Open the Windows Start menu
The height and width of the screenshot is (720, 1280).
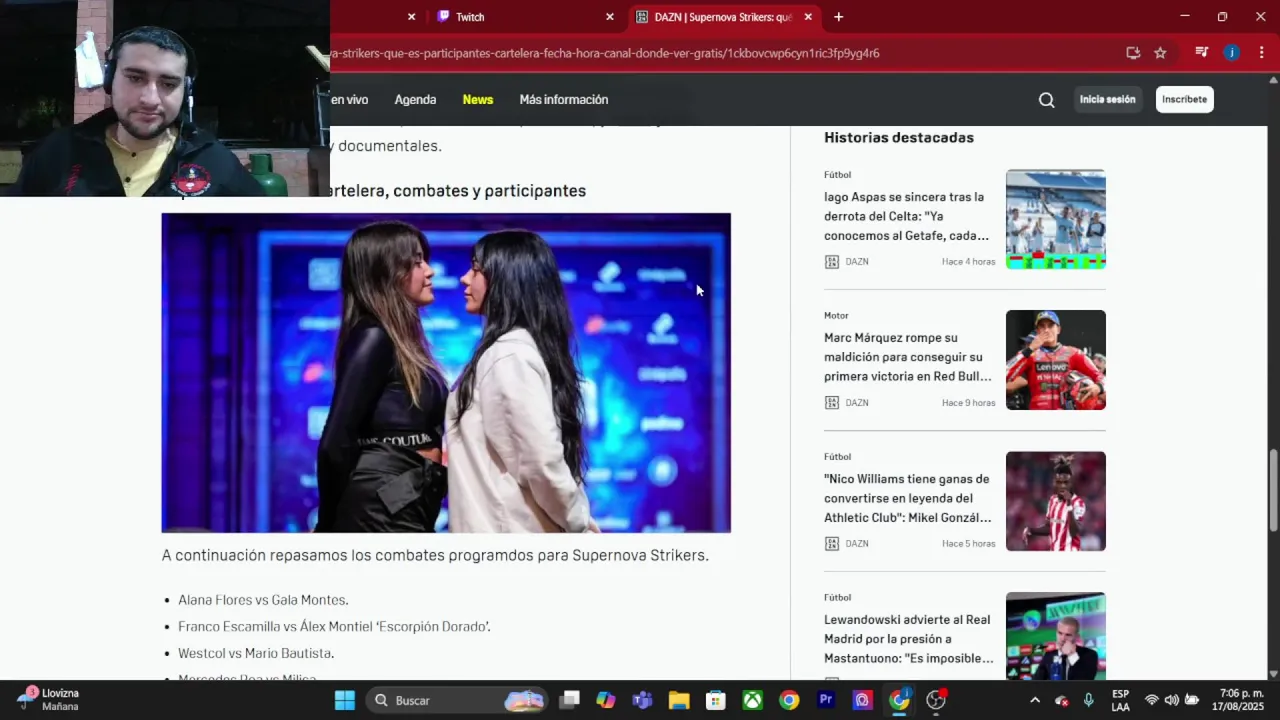point(344,700)
